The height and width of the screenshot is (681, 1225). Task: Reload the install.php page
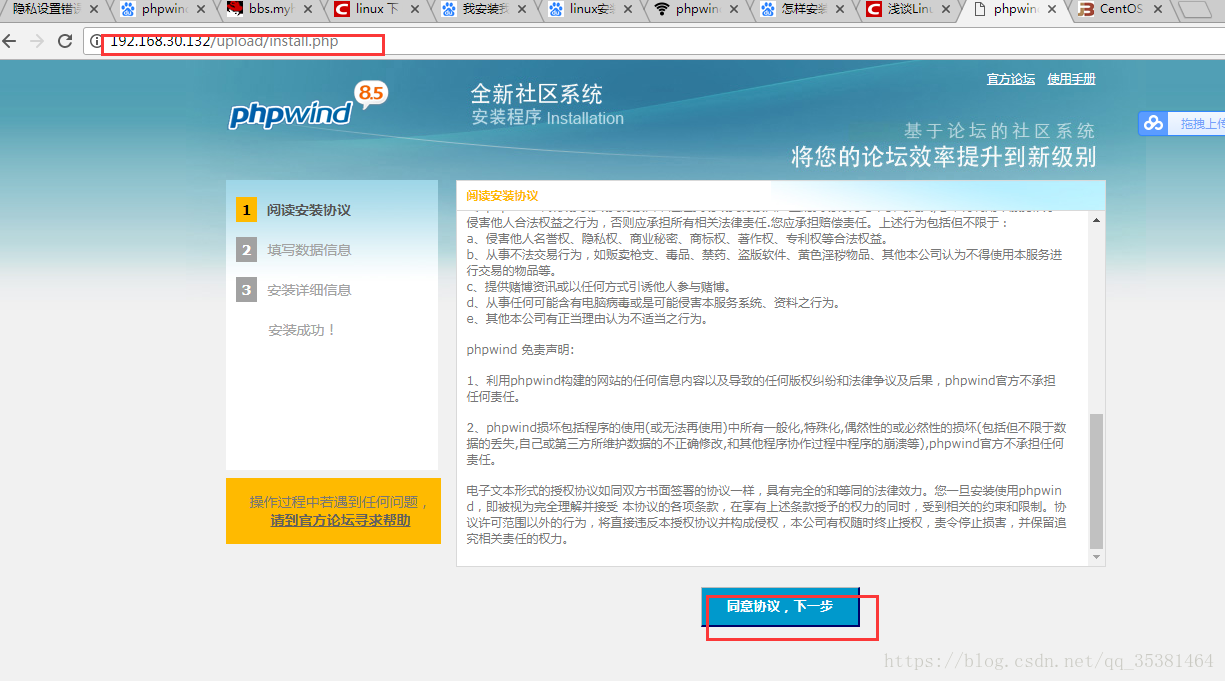(65, 42)
